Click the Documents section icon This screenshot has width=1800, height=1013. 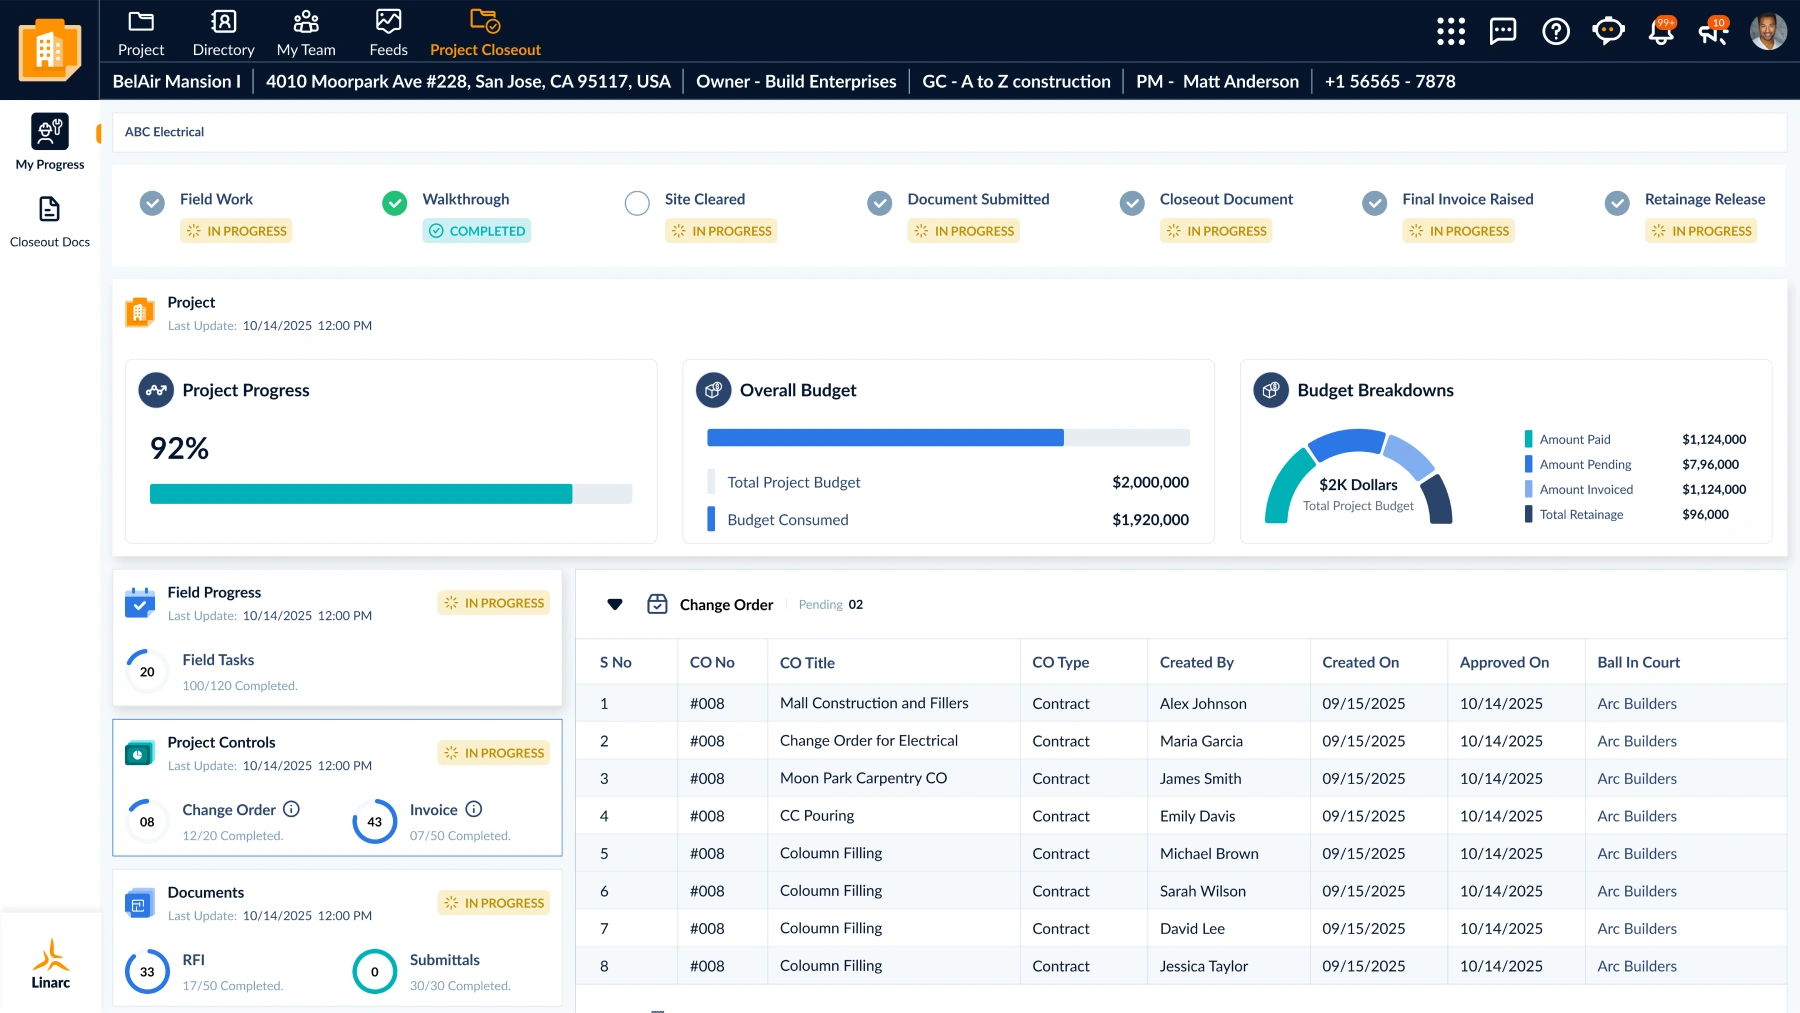[x=139, y=903]
